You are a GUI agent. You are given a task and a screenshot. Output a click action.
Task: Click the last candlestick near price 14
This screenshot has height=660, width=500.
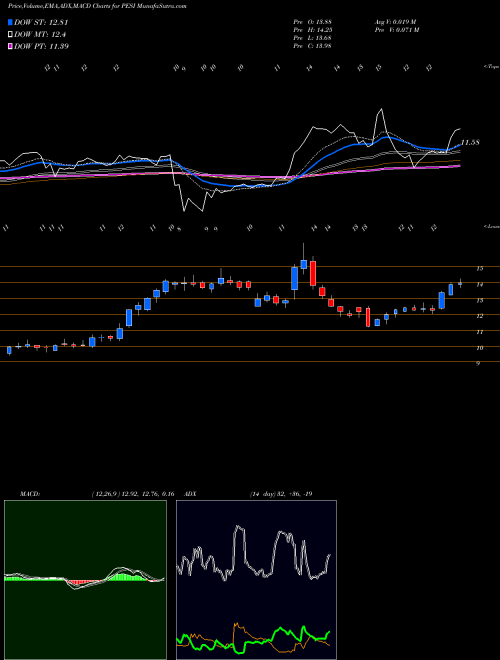[x=460, y=284]
